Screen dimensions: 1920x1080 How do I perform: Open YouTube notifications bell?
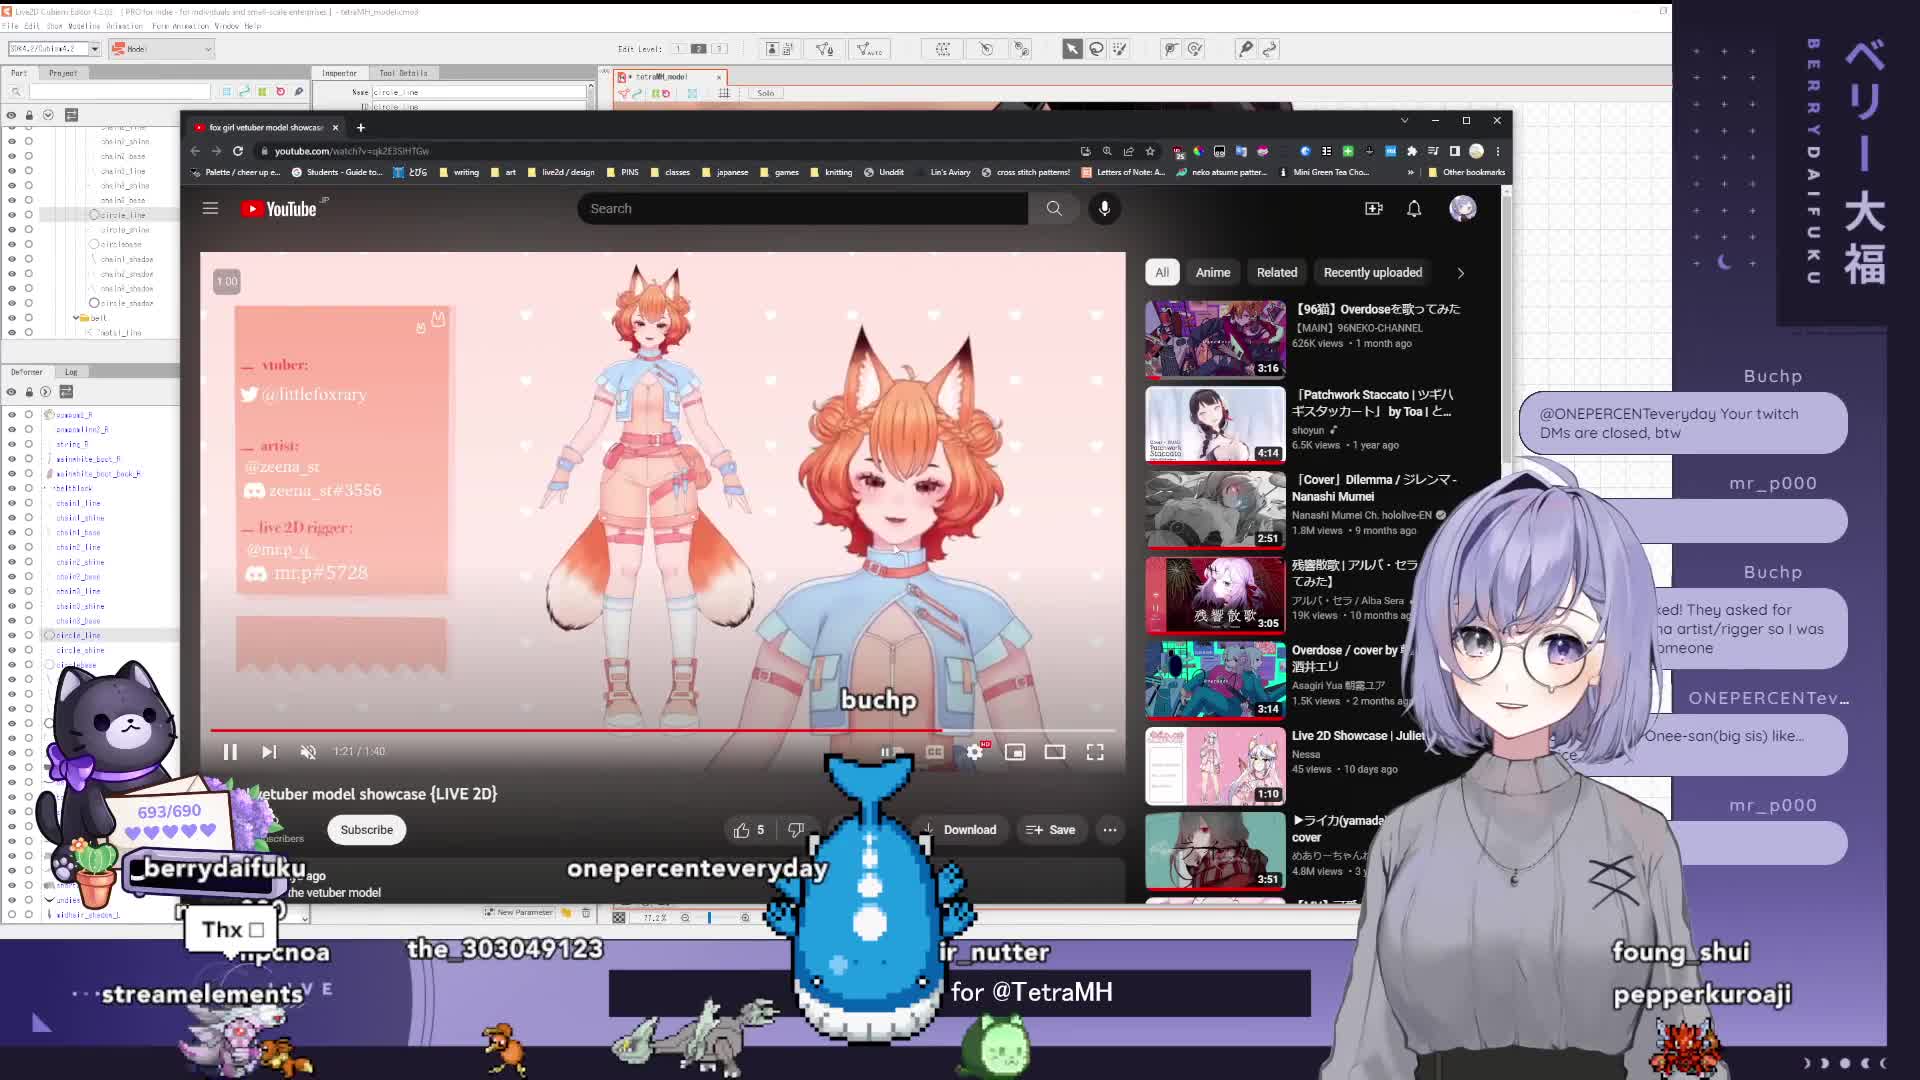point(1414,208)
